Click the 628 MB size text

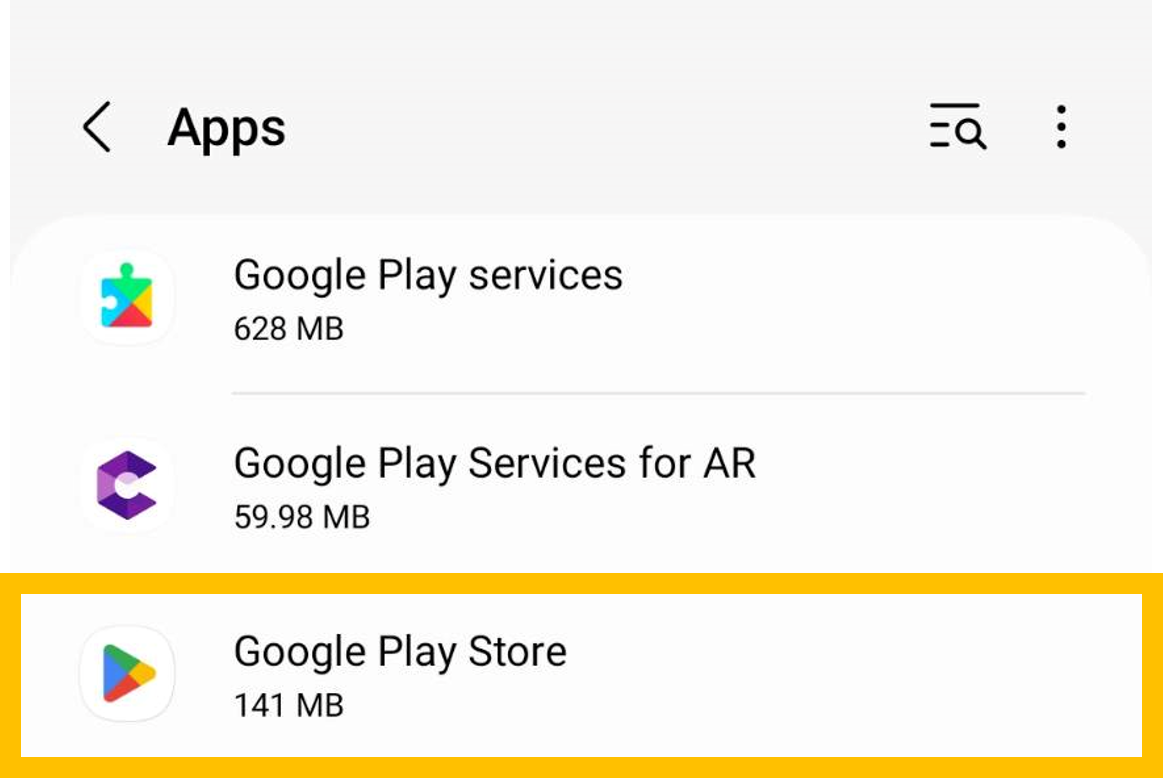click(288, 328)
